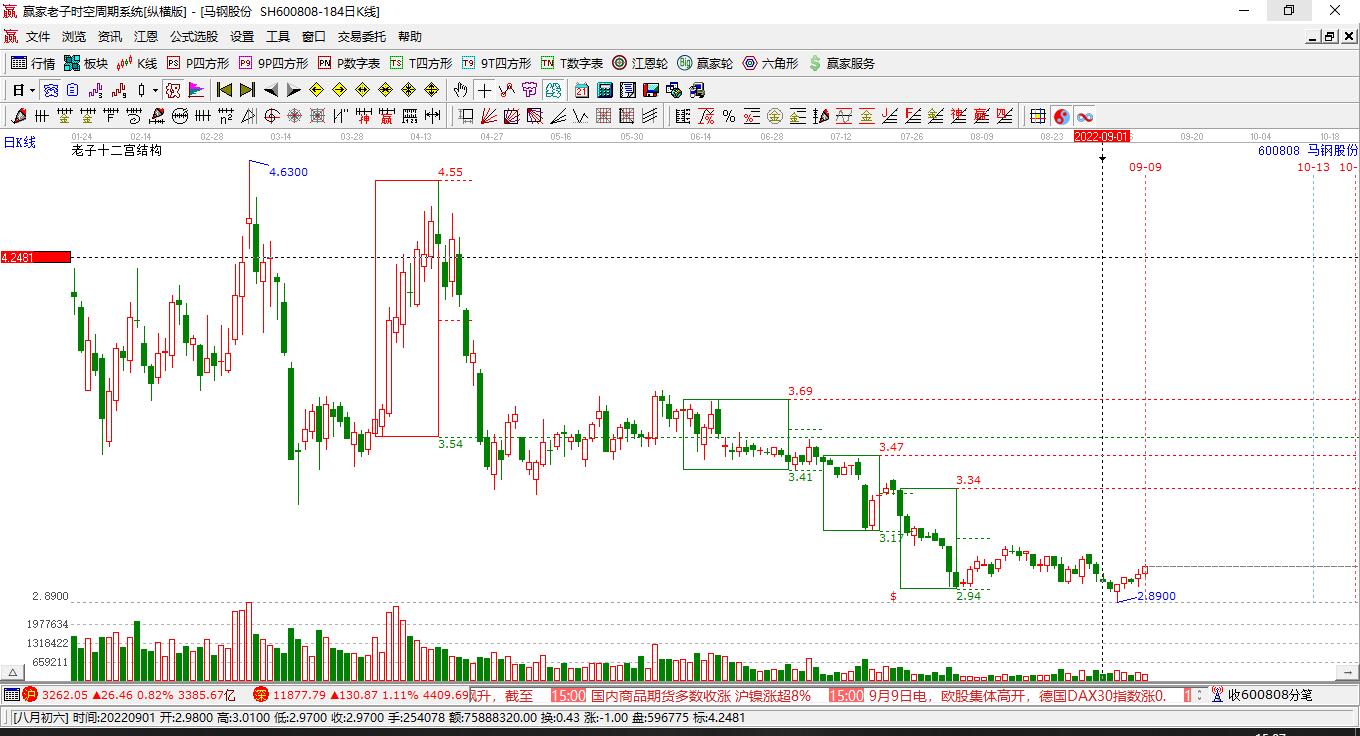1360x736 pixels.
Task: Open the 帮助 menu
Action: (x=410, y=36)
